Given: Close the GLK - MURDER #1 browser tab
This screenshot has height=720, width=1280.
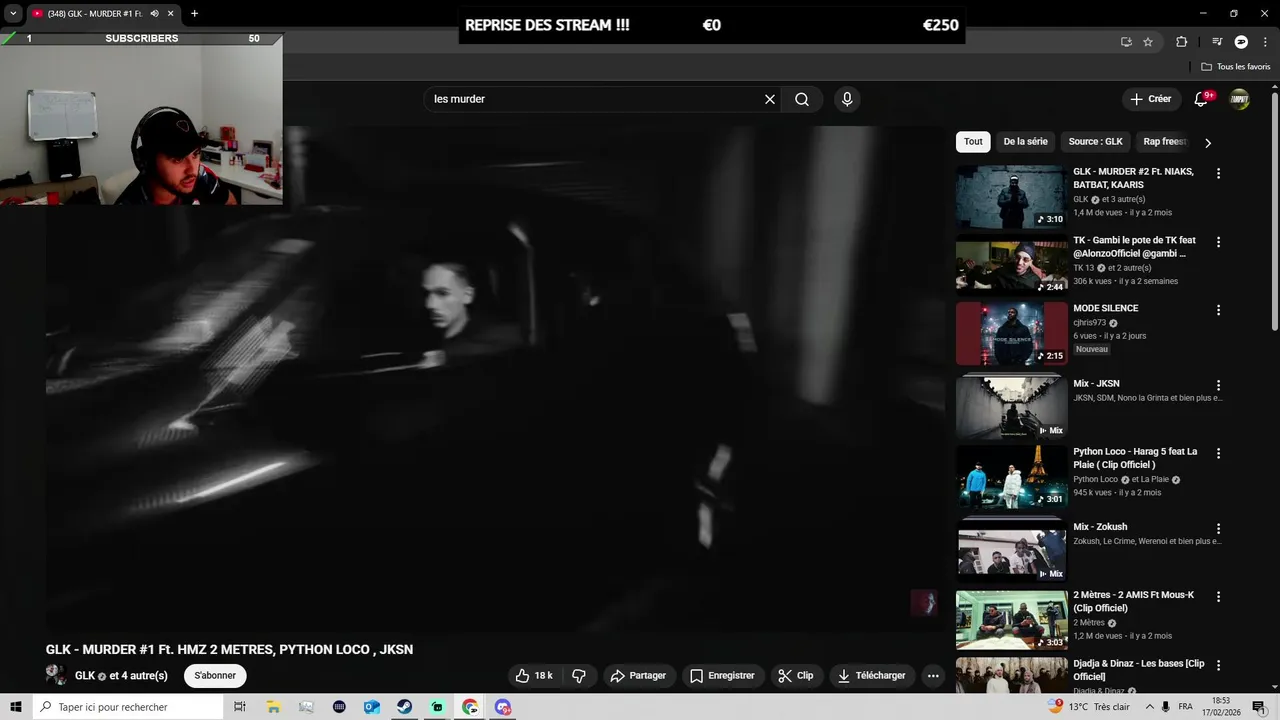Looking at the screenshot, I should 171,14.
